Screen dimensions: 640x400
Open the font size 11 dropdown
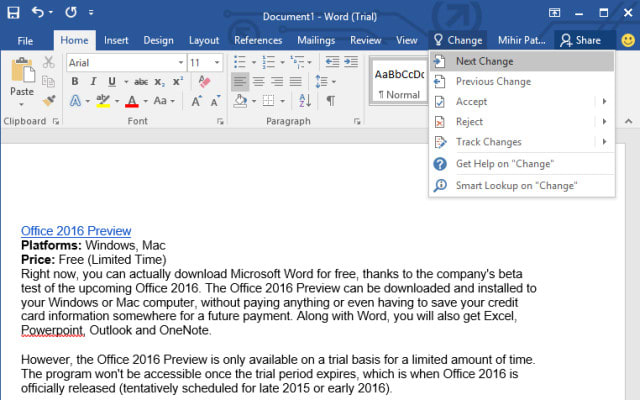(217, 62)
